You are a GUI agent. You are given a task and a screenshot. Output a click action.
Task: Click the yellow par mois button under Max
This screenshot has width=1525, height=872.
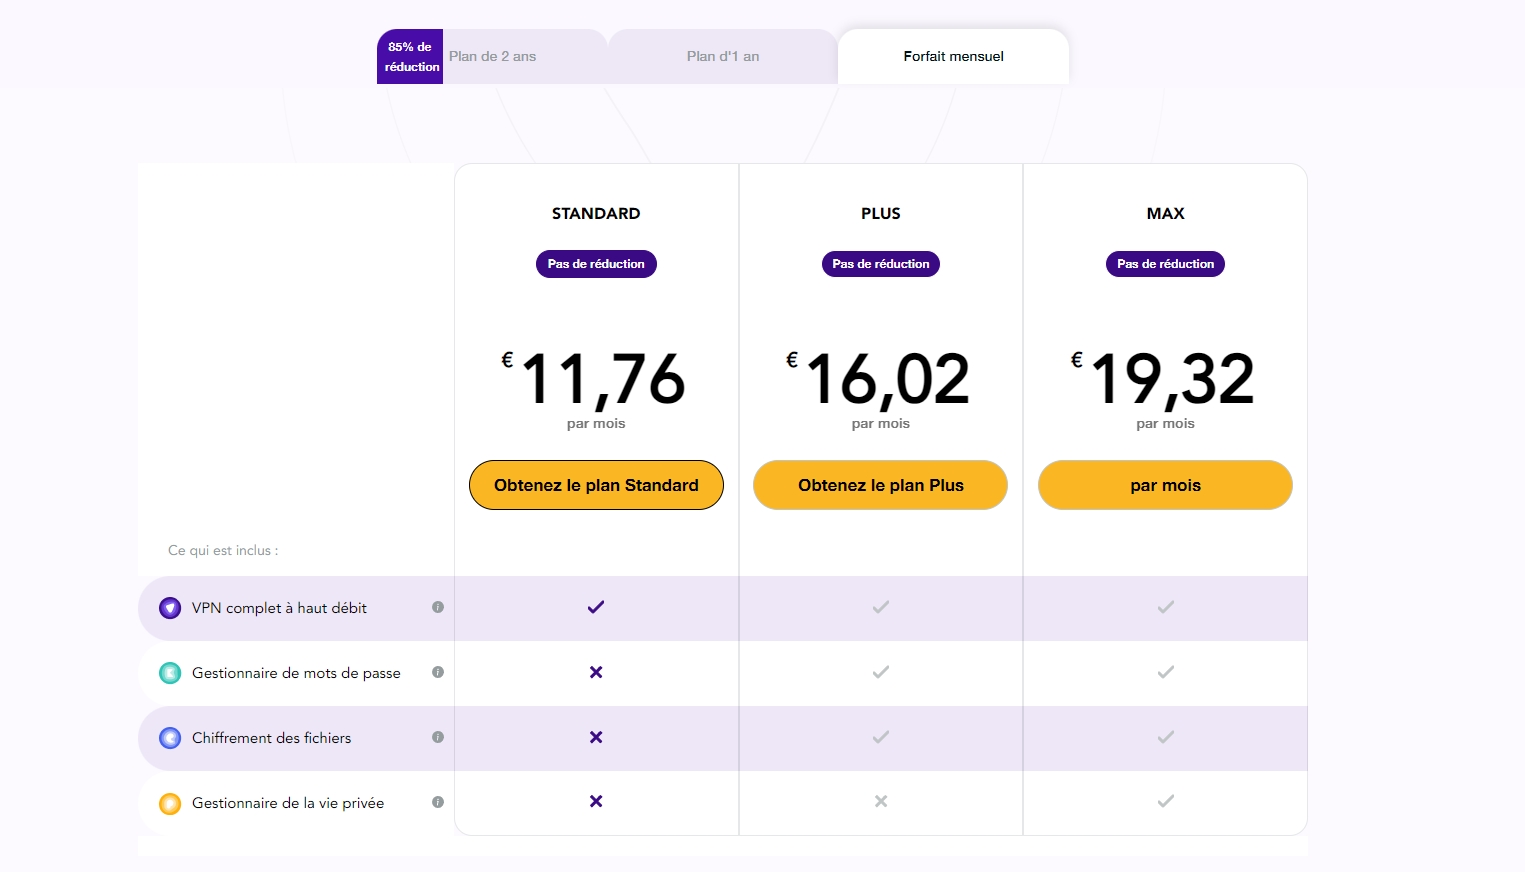1165,485
